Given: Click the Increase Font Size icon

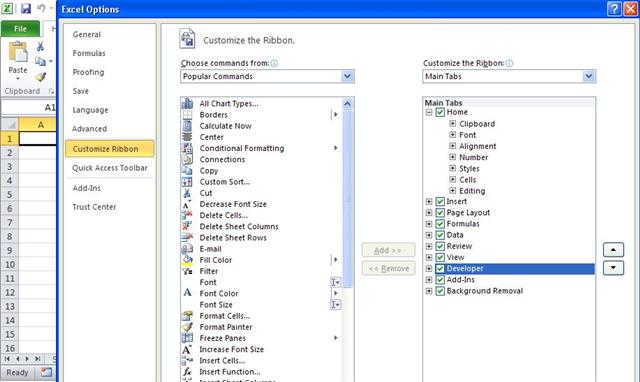Looking at the screenshot, I should 187,349.
